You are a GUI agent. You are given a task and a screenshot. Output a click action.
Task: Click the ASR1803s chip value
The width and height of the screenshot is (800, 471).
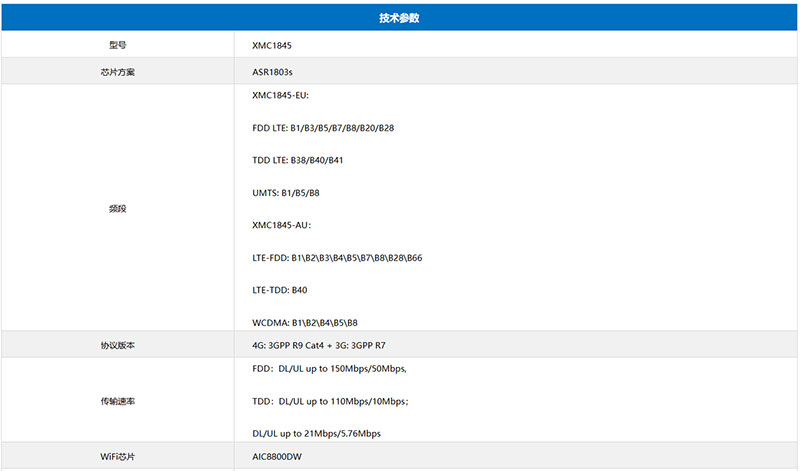[x=273, y=72]
